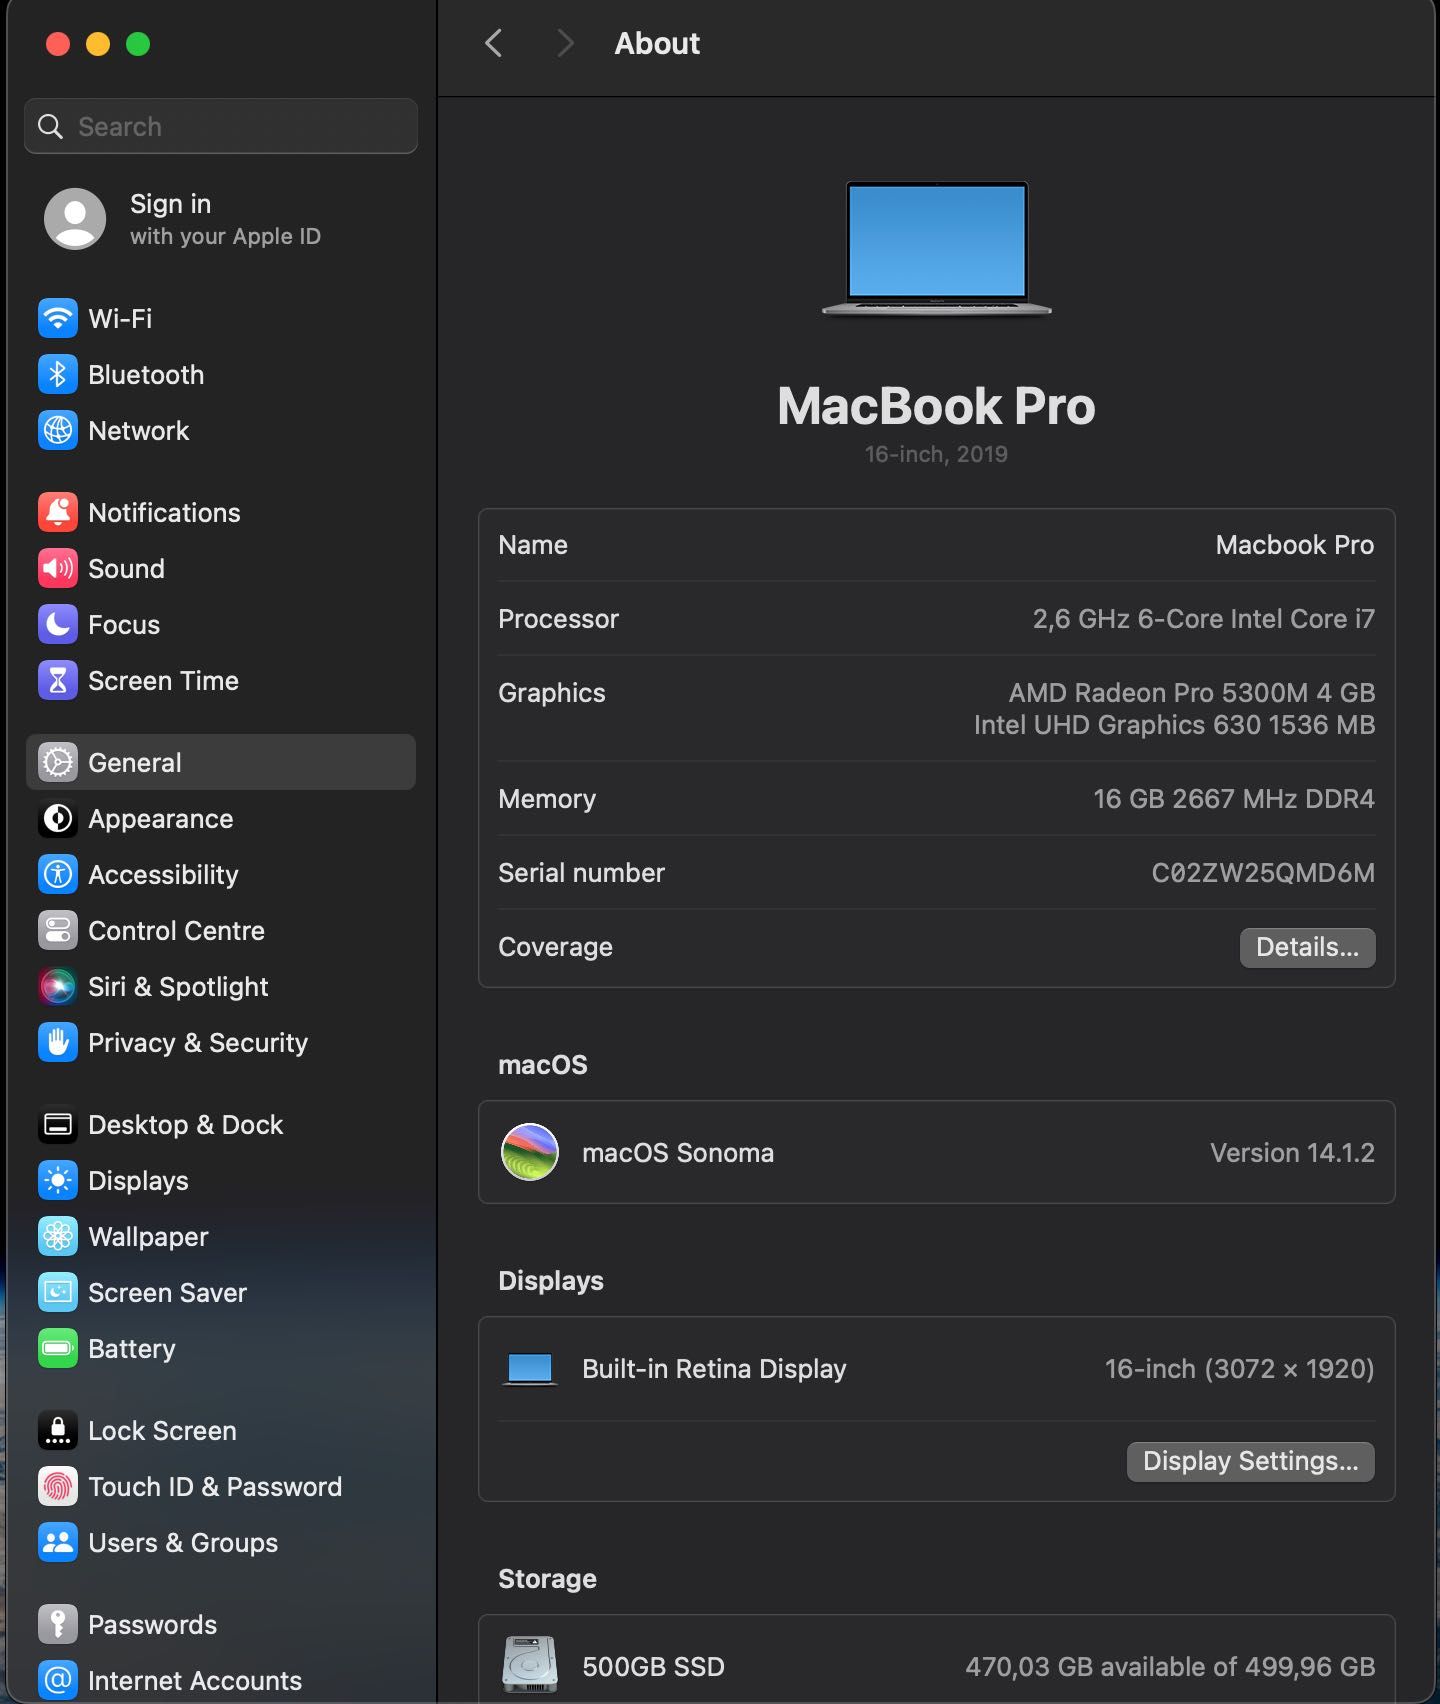Click the Apple ID avatar icon

click(75, 219)
